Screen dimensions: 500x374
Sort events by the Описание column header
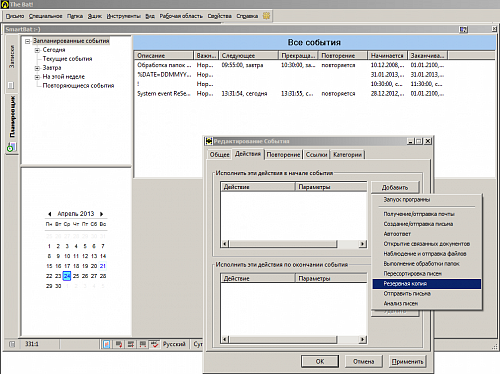click(x=164, y=55)
